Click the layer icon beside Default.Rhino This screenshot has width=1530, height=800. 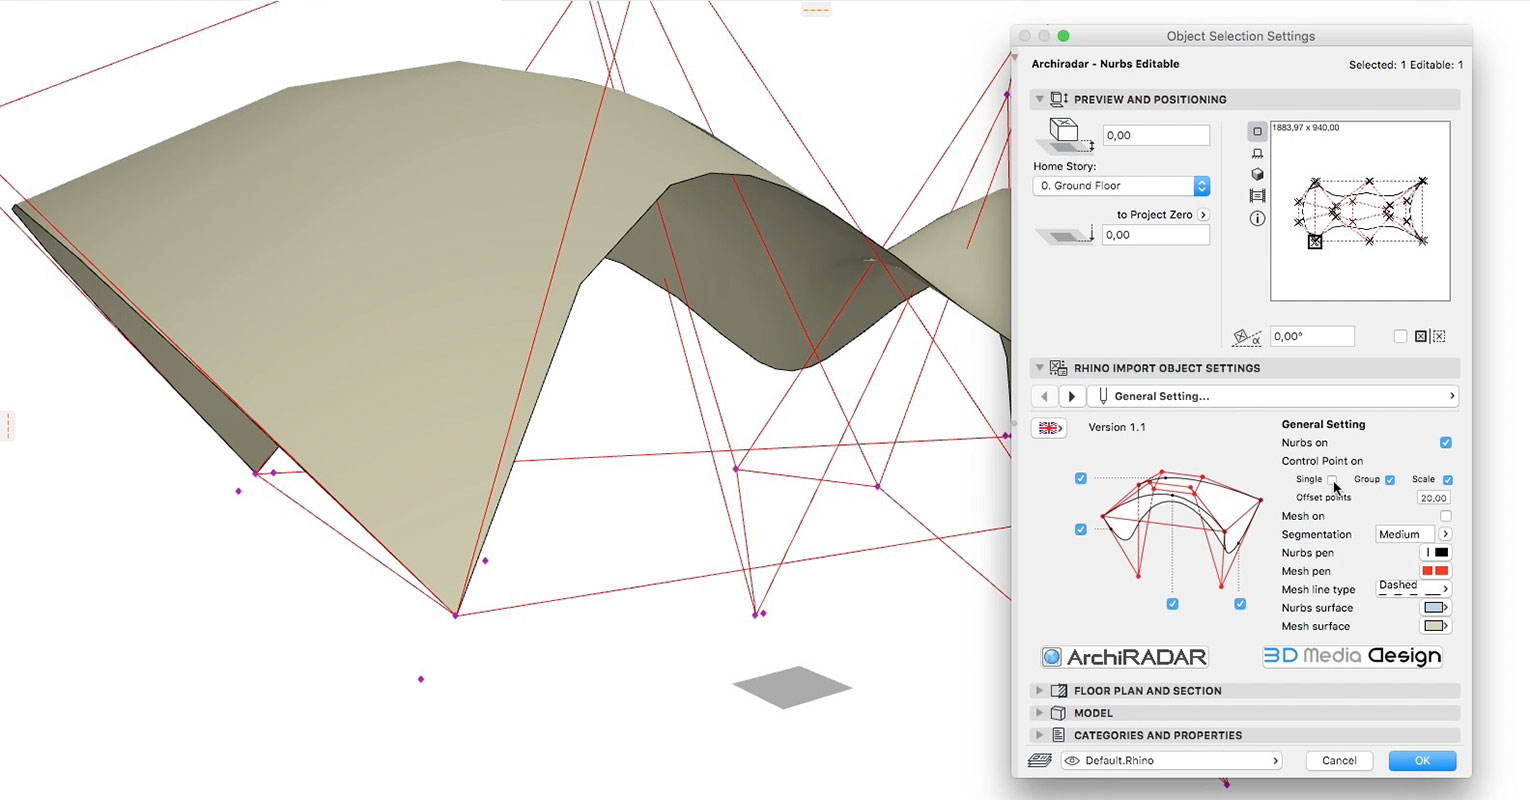[x=1040, y=761]
